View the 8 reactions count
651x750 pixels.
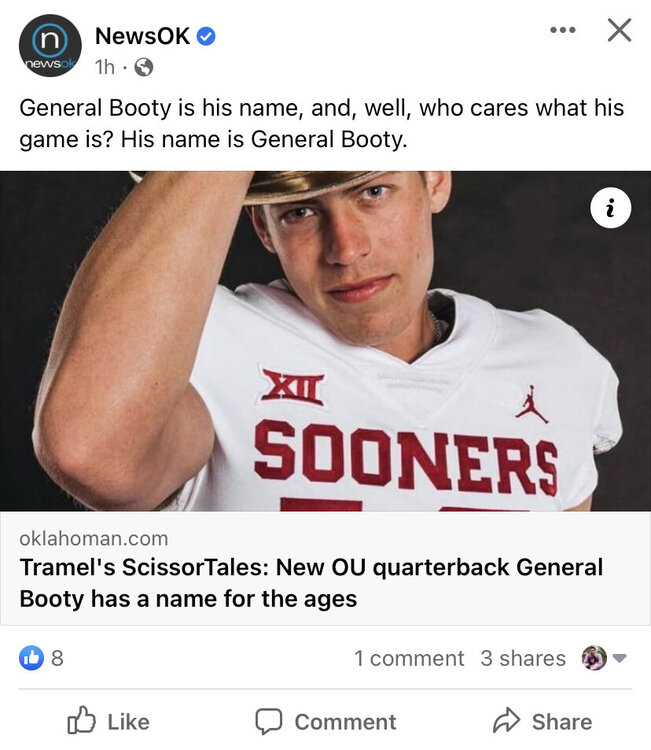coord(57,658)
